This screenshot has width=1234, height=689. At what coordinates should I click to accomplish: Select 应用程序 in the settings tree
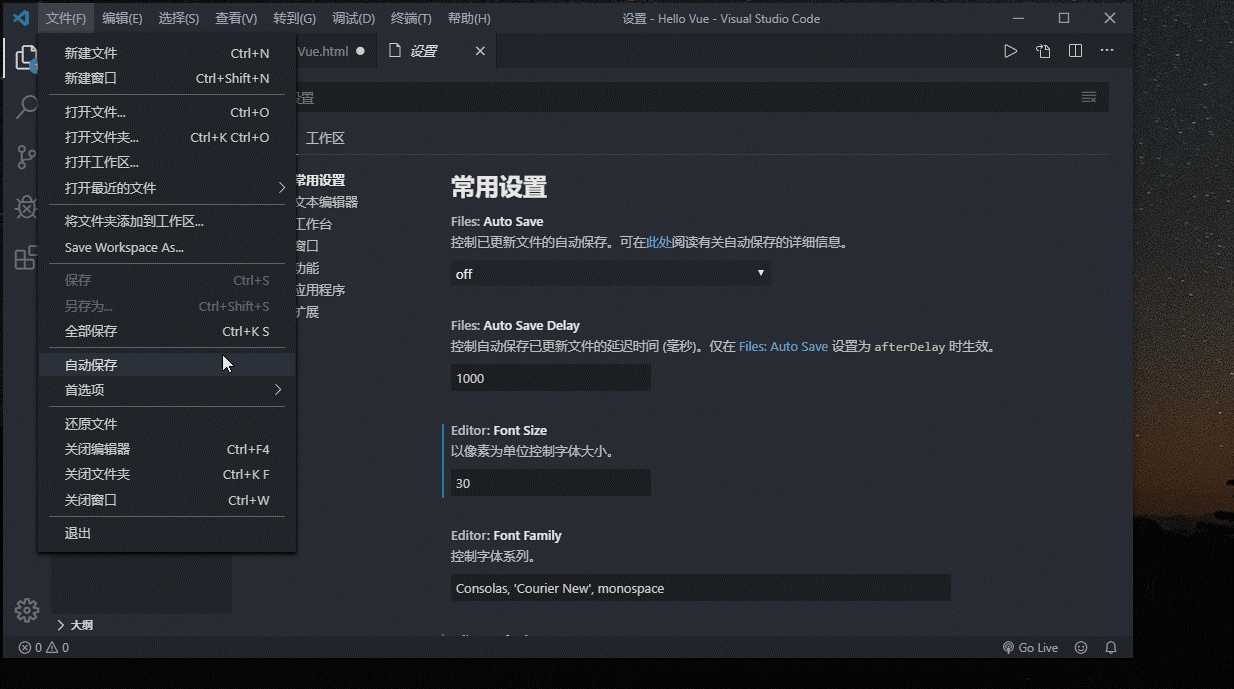pos(320,290)
